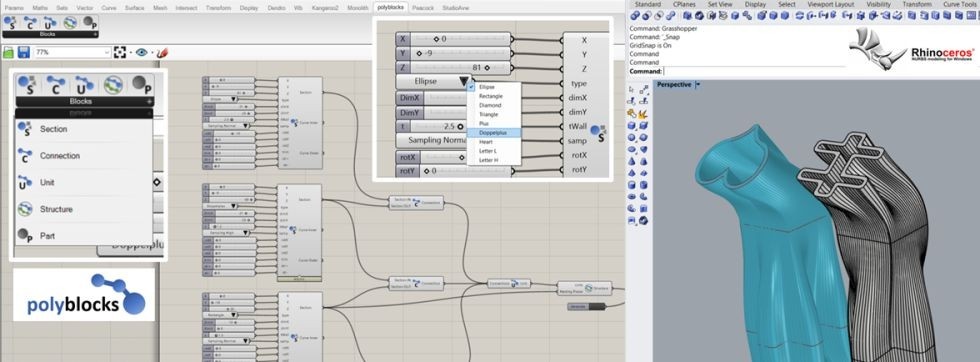Click the Section S icon on the enlarged component
The image size is (980, 362).
pos(599,133)
